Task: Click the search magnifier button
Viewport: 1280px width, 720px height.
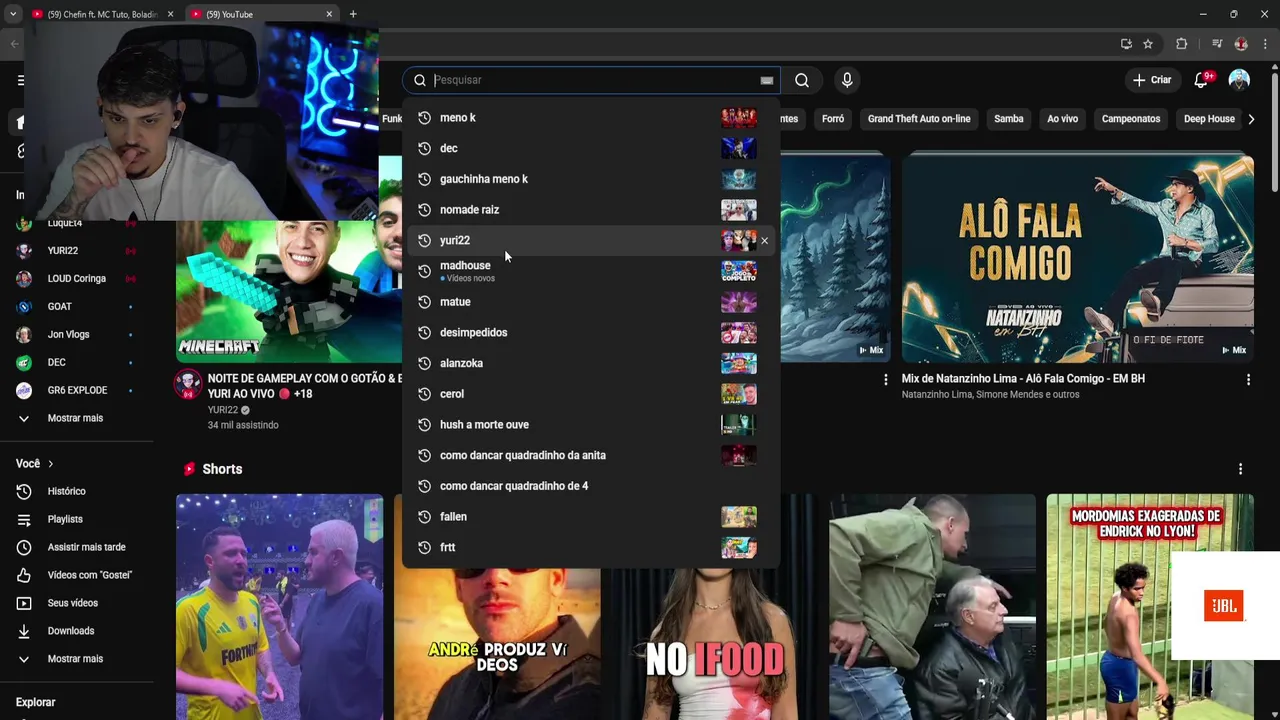Action: point(802,80)
